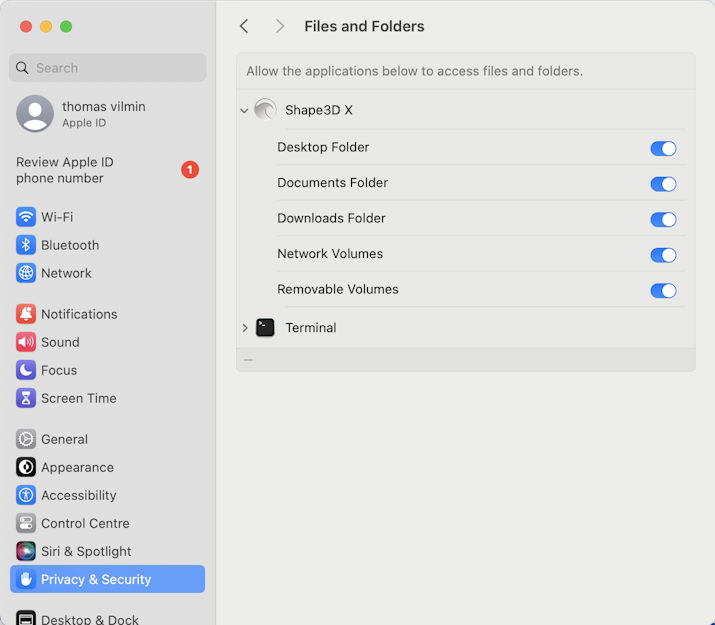
Task: Select the Notifications bell icon
Action: [x=26, y=314]
